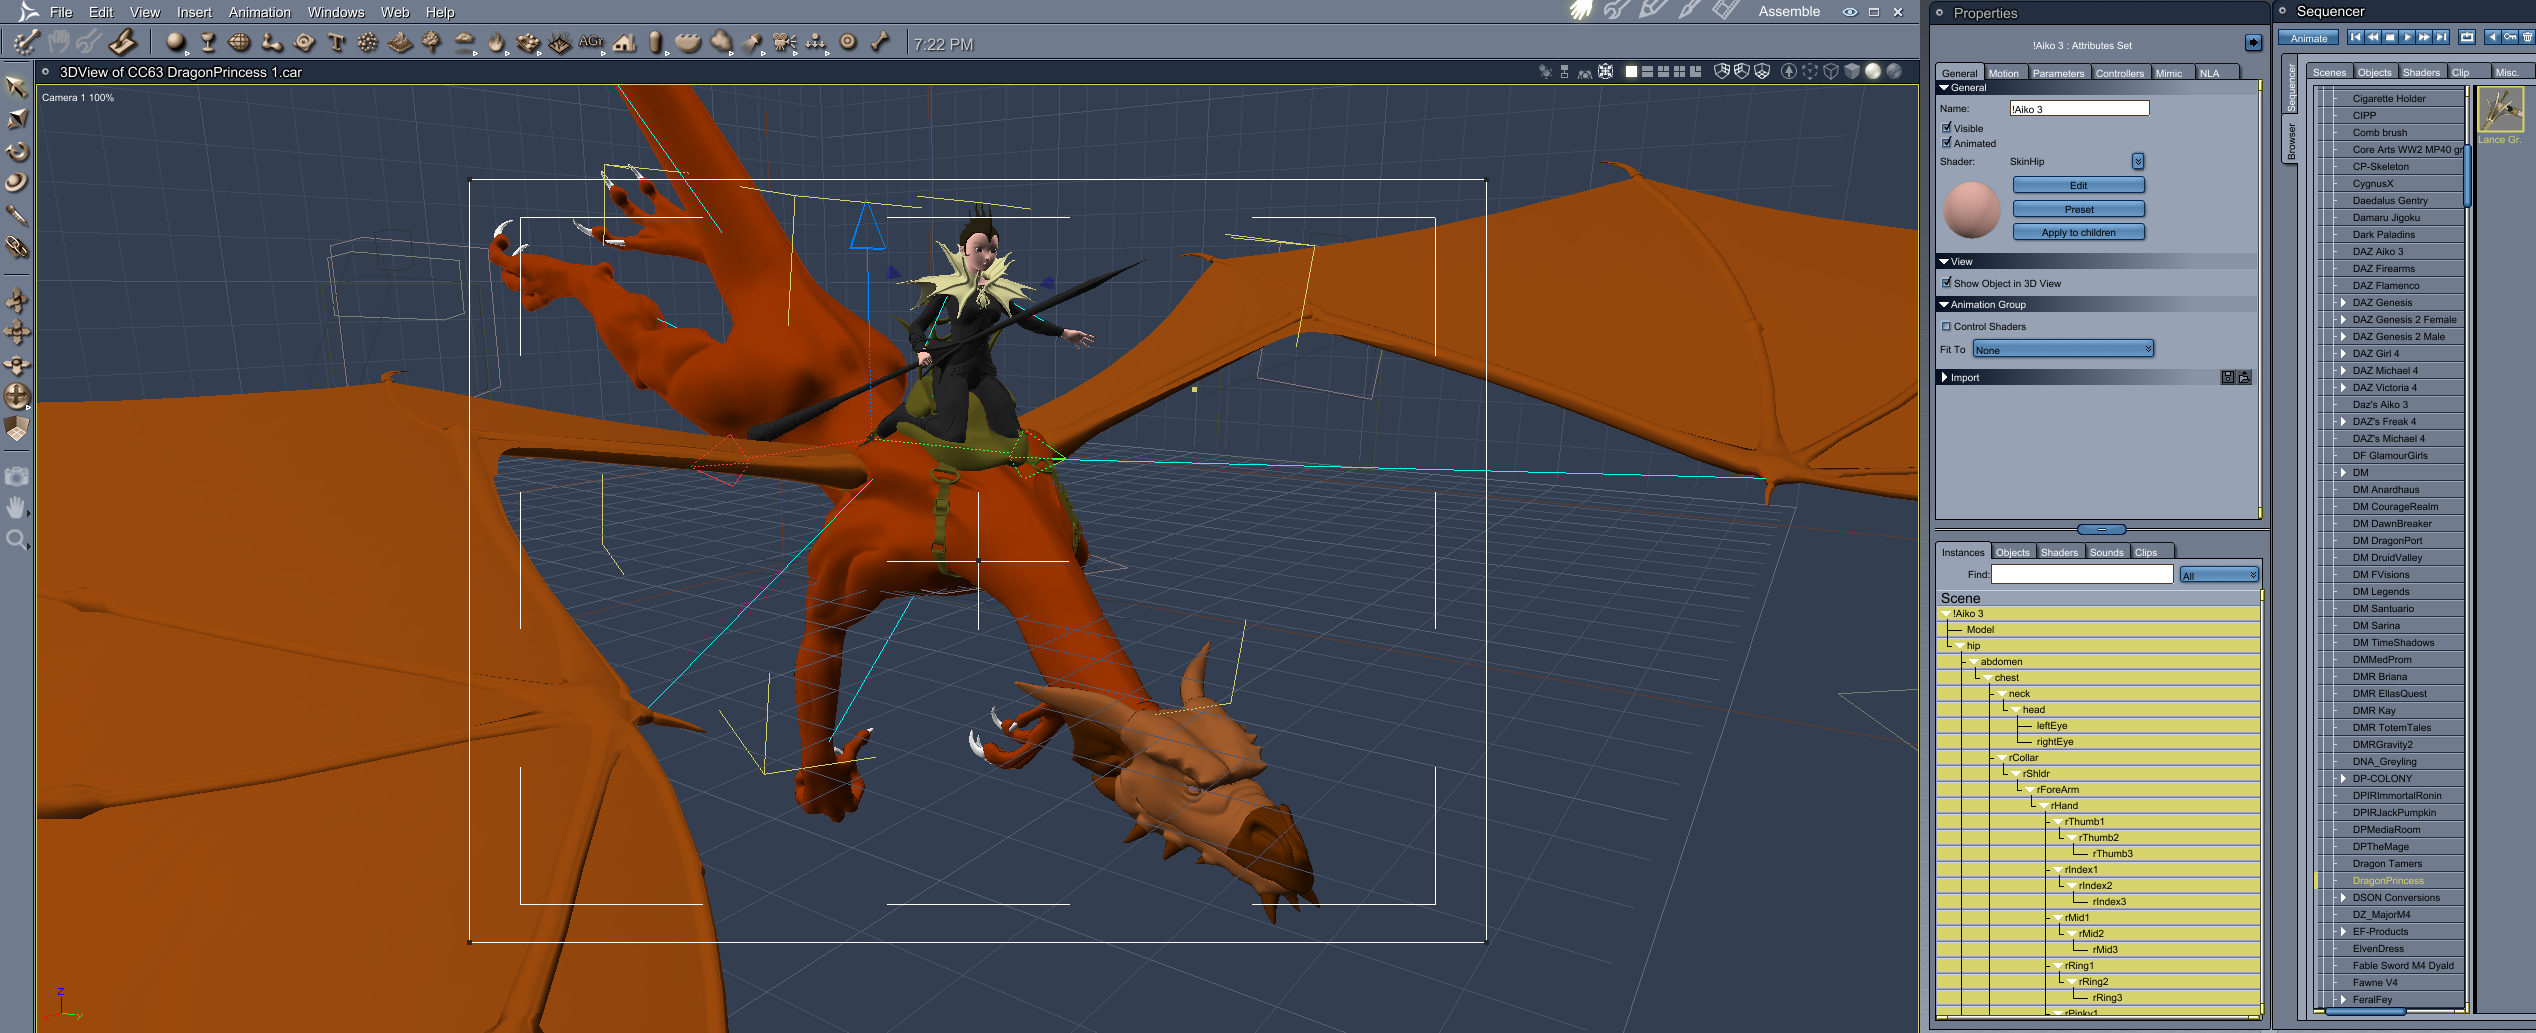Click the target helper object icon
This screenshot has width=2536, height=1033.
click(848, 42)
